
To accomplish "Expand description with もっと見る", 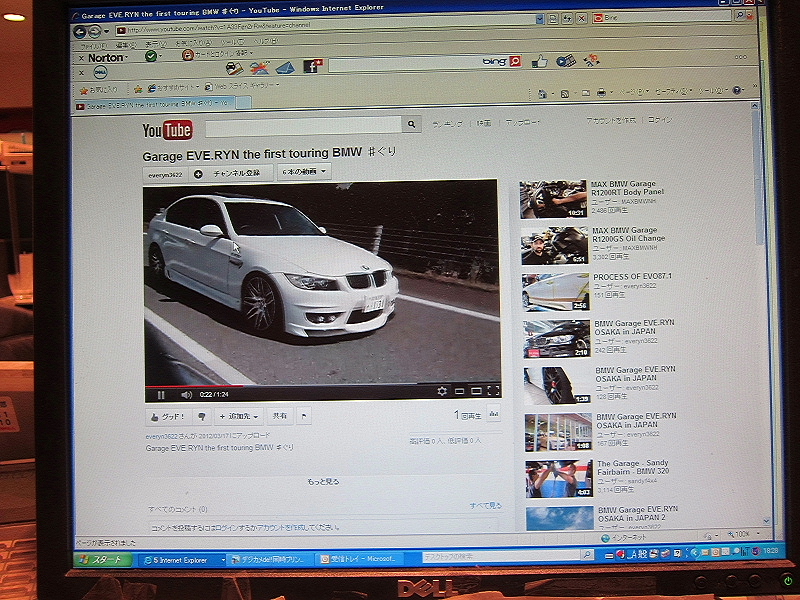I will 323,481.
